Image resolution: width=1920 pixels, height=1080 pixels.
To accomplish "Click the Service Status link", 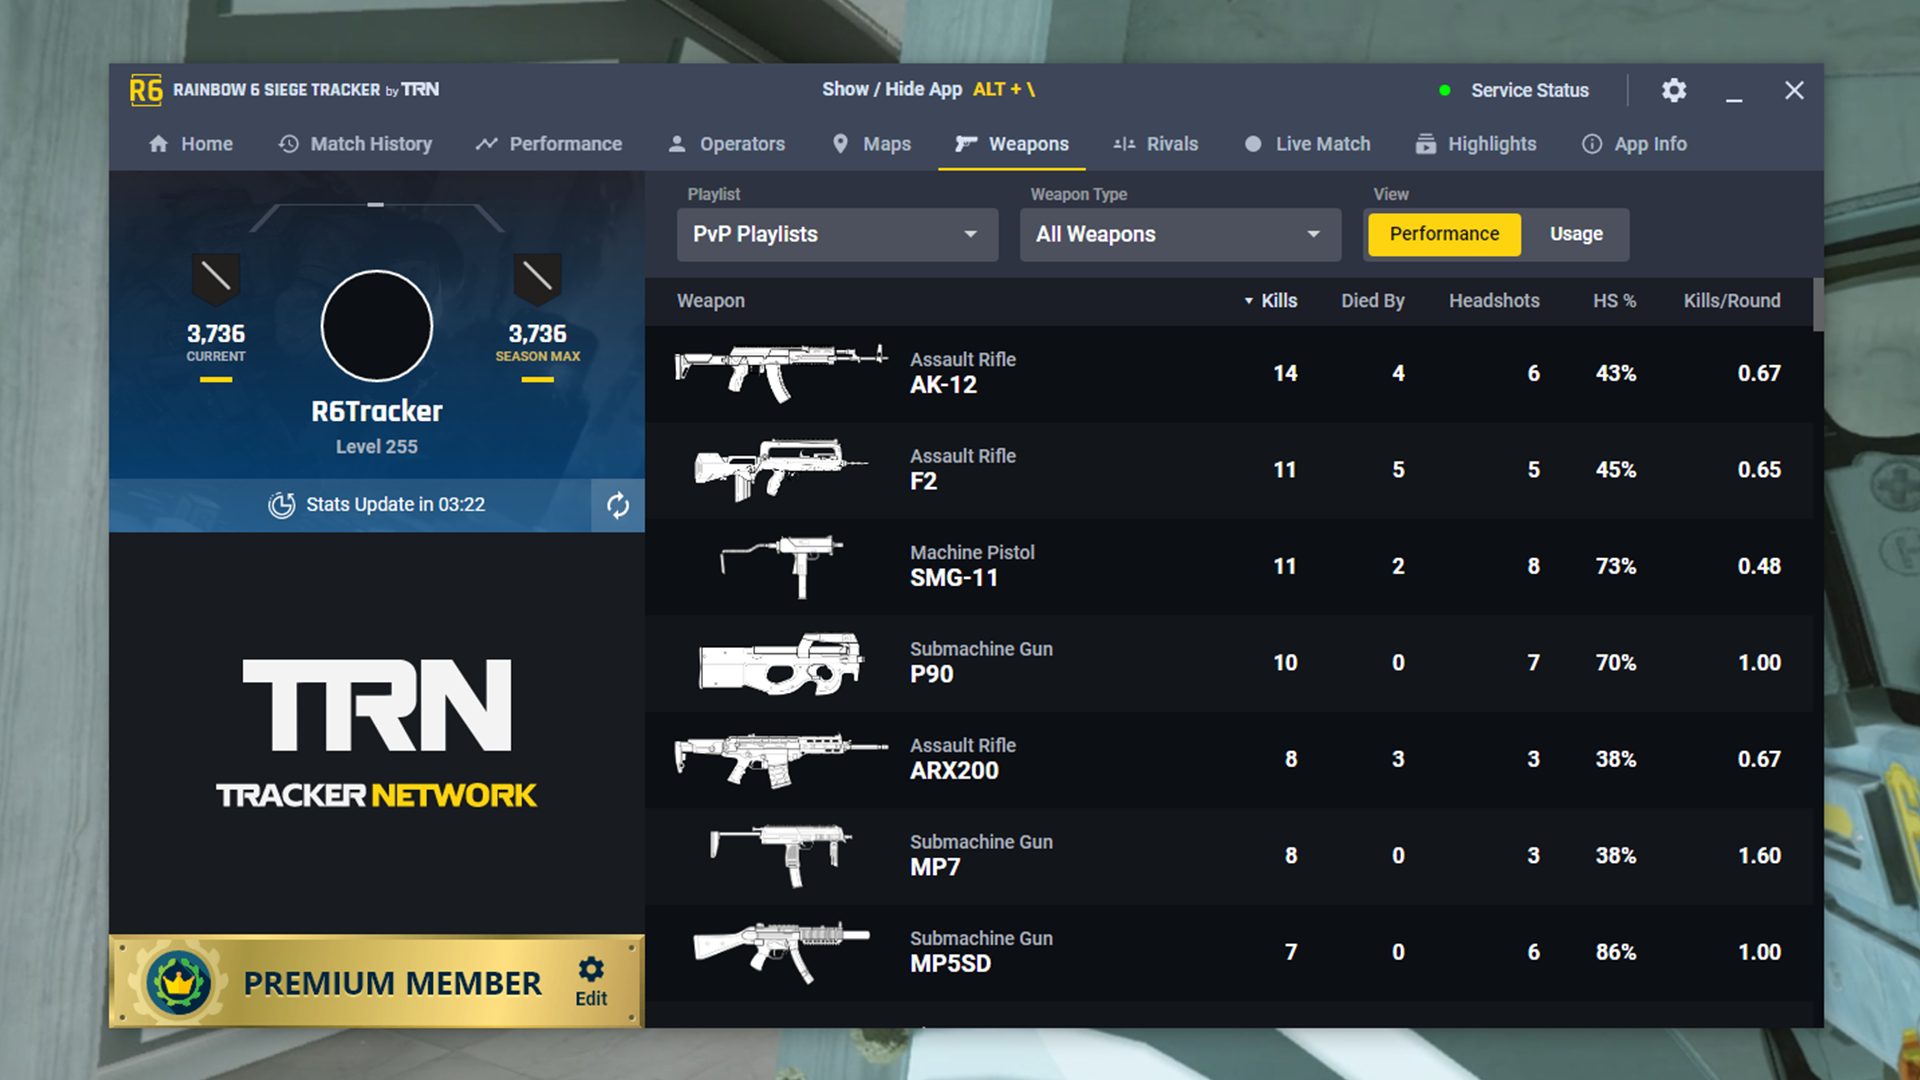I will point(1530,90).
